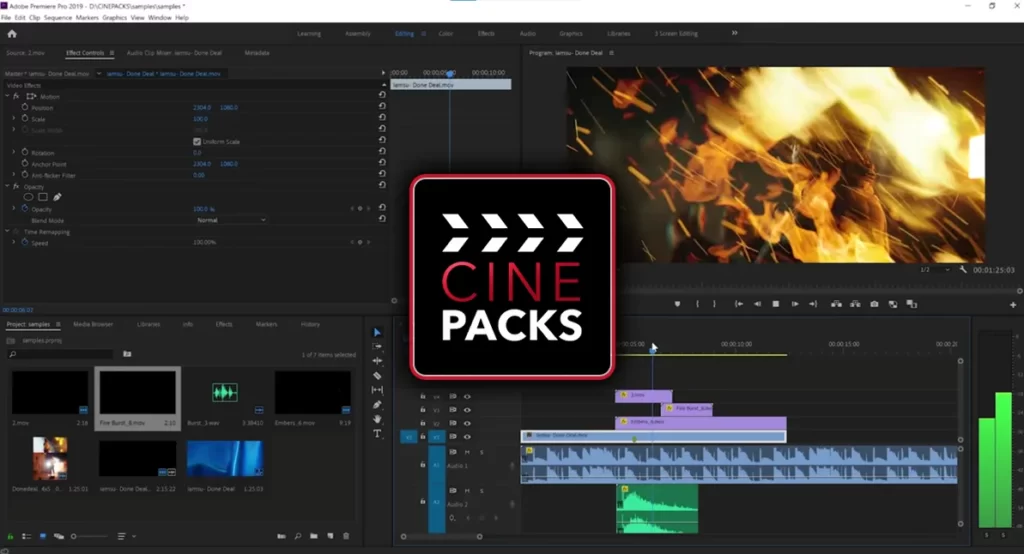Image resolution: width=1024 pixels, height=554 pixels.
Task: Open the Program monitor button editor plus
Action: tap(1013, 304)
